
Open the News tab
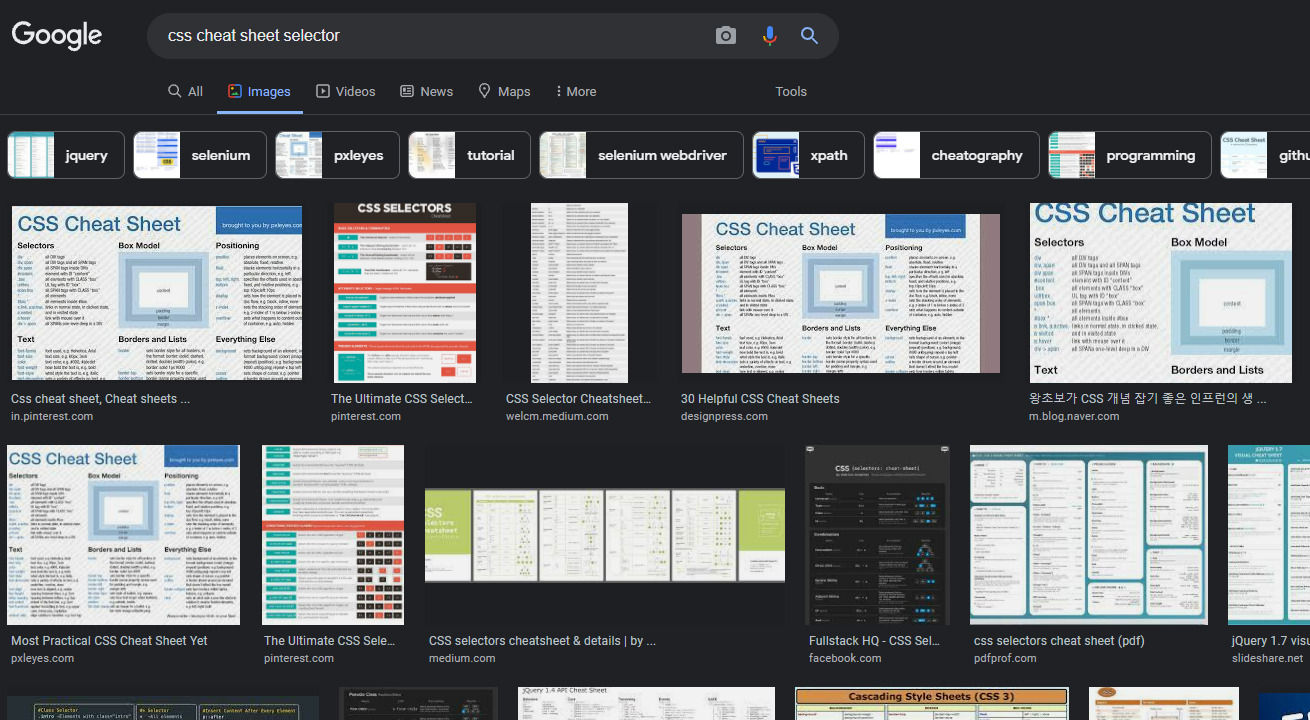point(427,91)
